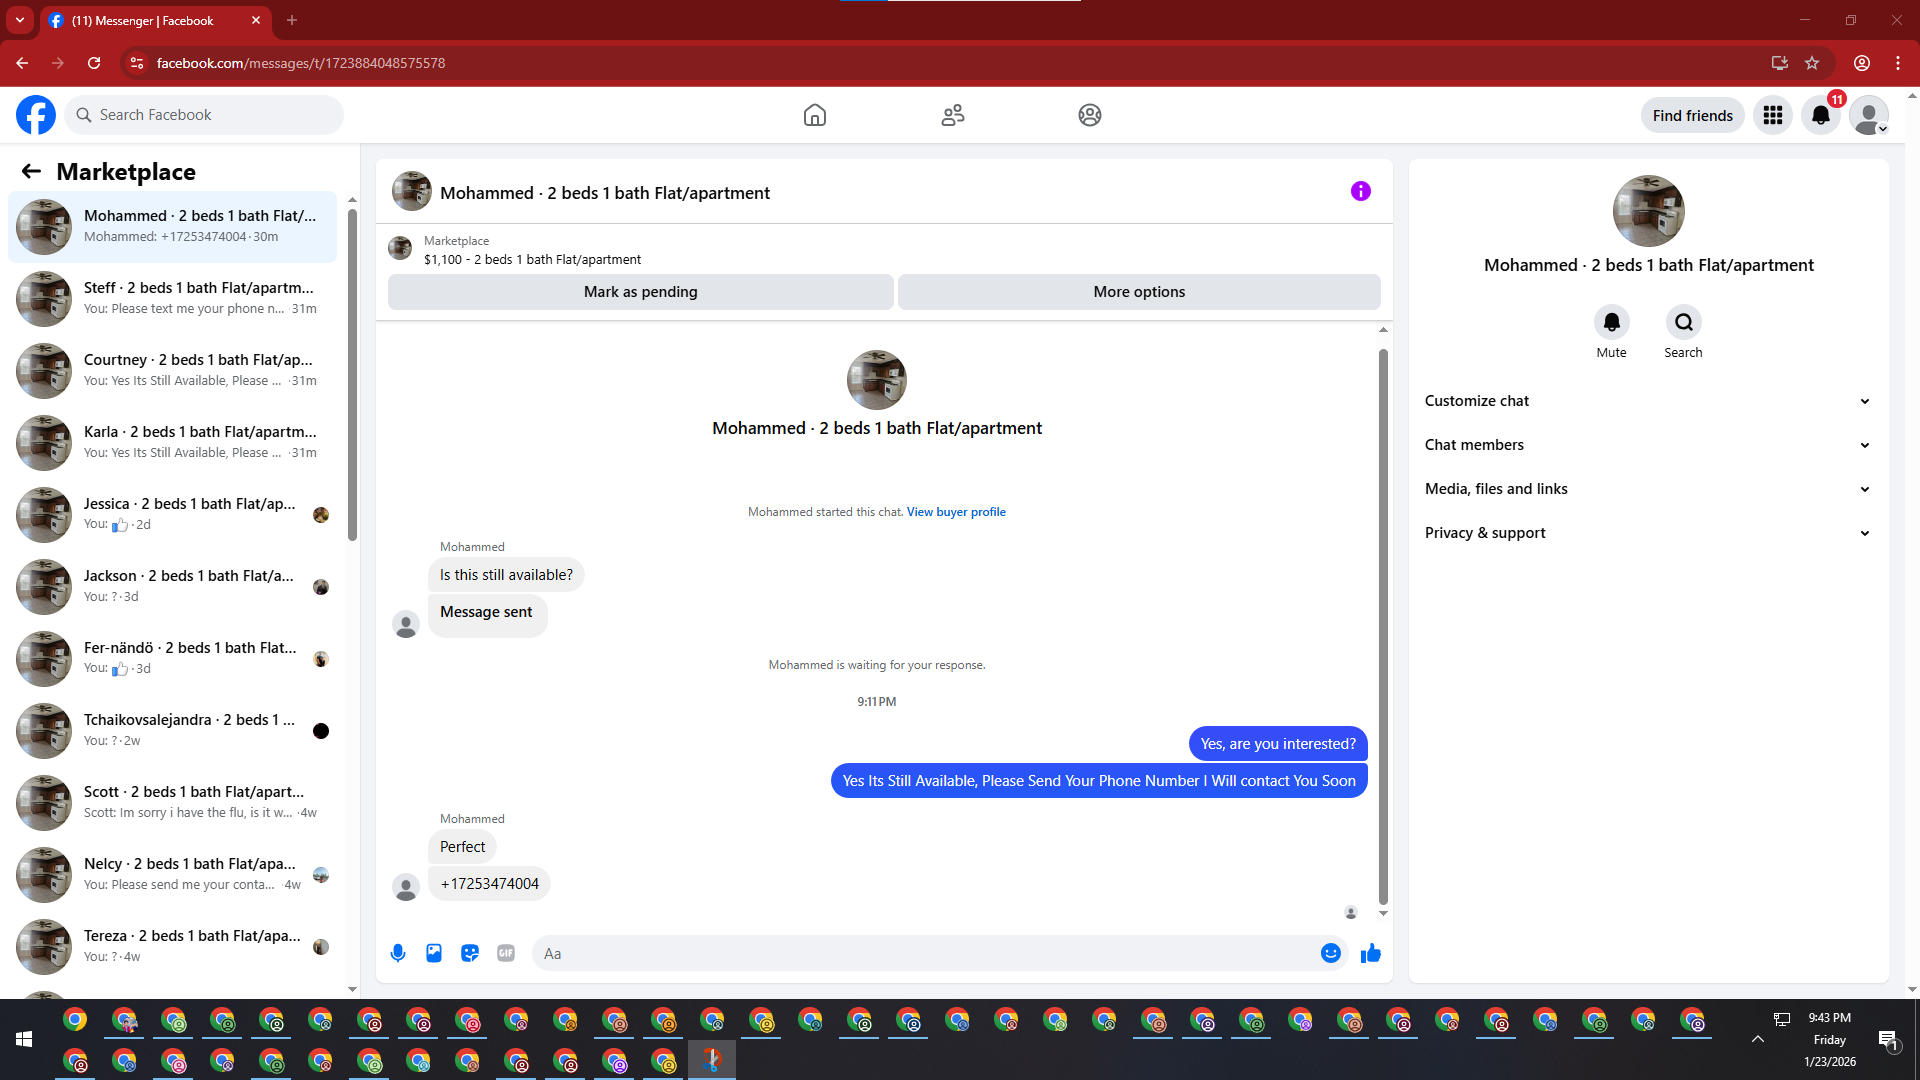
Task: Click the voice clip microphone icon
Action: coord(398,953)
